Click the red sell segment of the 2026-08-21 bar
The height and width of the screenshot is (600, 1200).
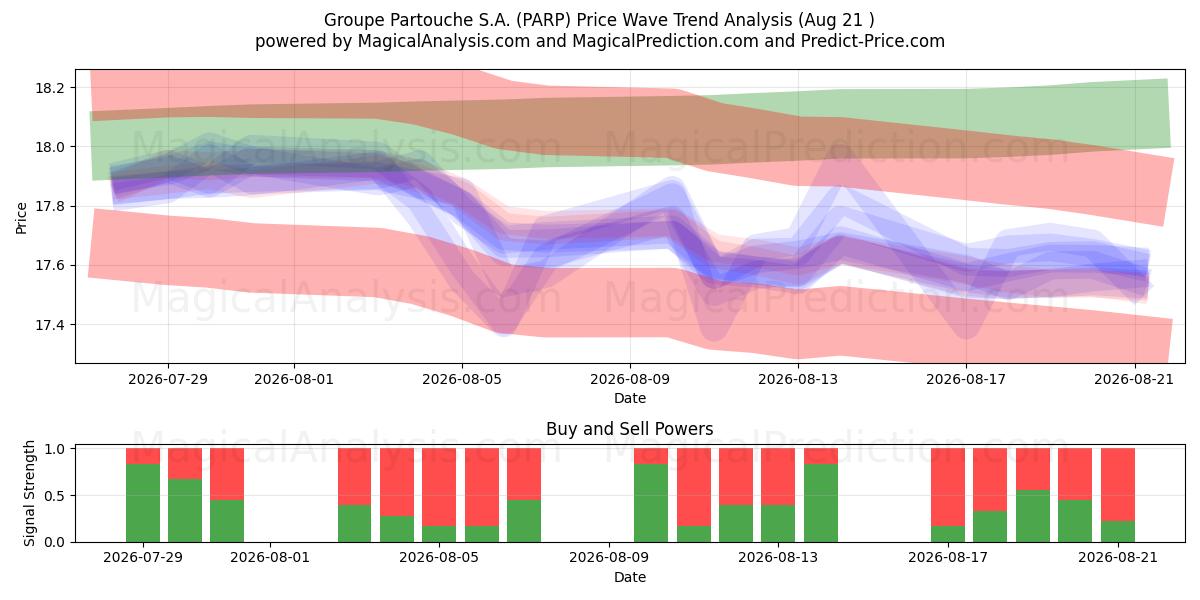tap(1117, 485)
